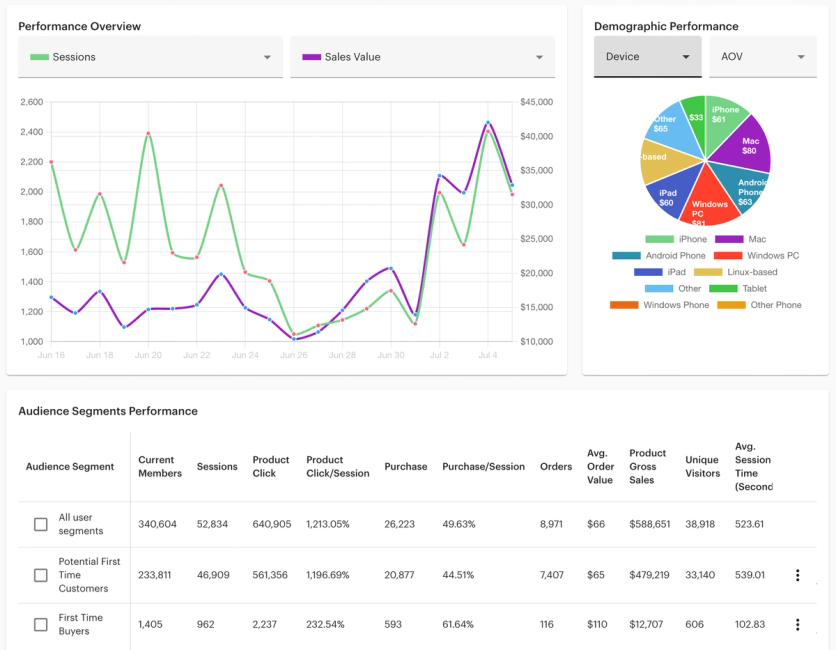This screenshot has height=650, width=836.
Task: Click the Audience Segment column header
Action: pos(70,467)
